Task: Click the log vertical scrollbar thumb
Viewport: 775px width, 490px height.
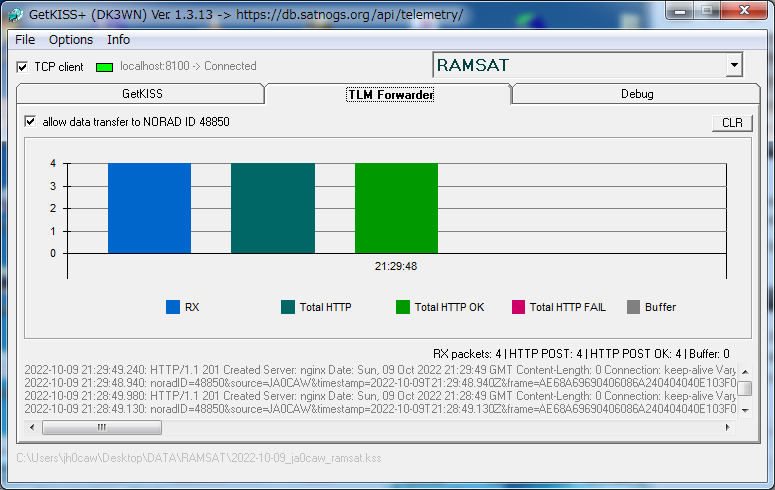Action: (x=745, y=388)
